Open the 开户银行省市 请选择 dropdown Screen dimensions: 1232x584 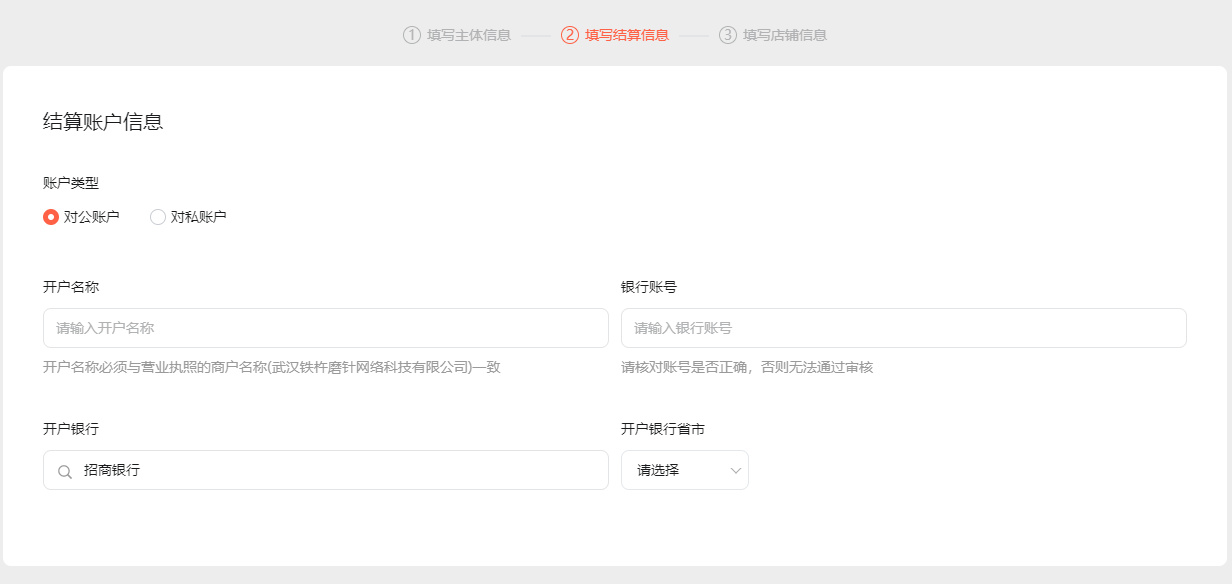point(685,470)
